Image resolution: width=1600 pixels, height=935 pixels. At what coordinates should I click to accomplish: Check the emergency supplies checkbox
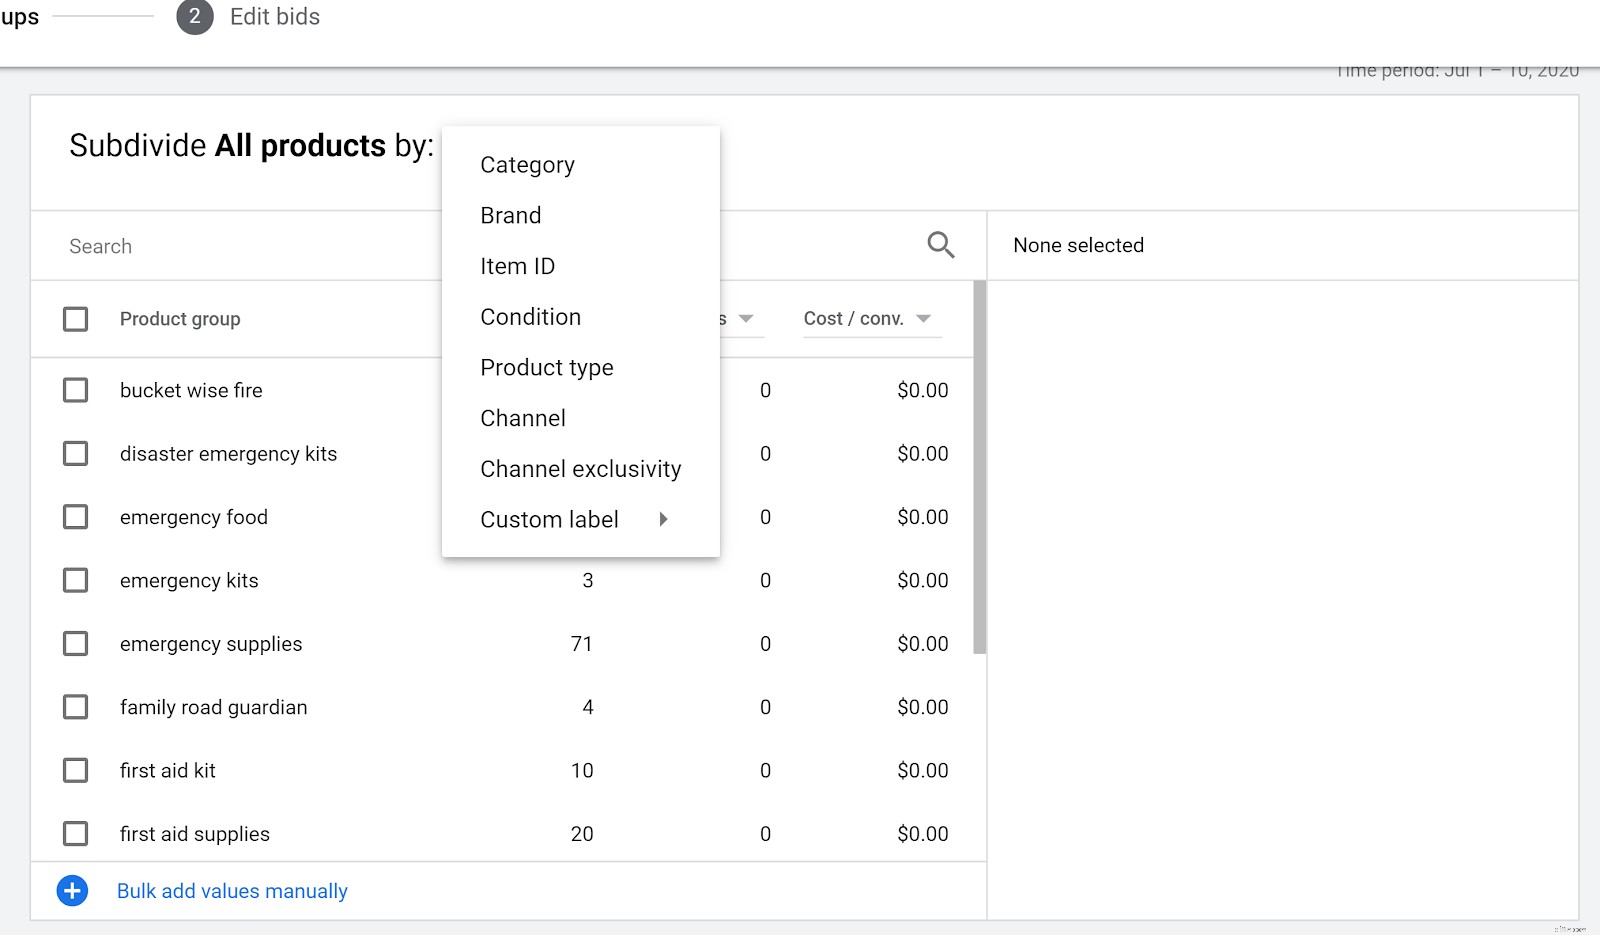tap(75, 643)
